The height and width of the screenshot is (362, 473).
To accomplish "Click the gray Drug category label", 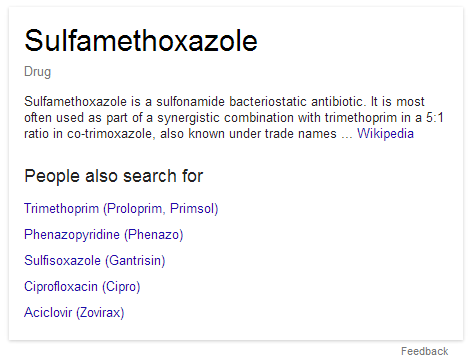I will tap(38, 72).
